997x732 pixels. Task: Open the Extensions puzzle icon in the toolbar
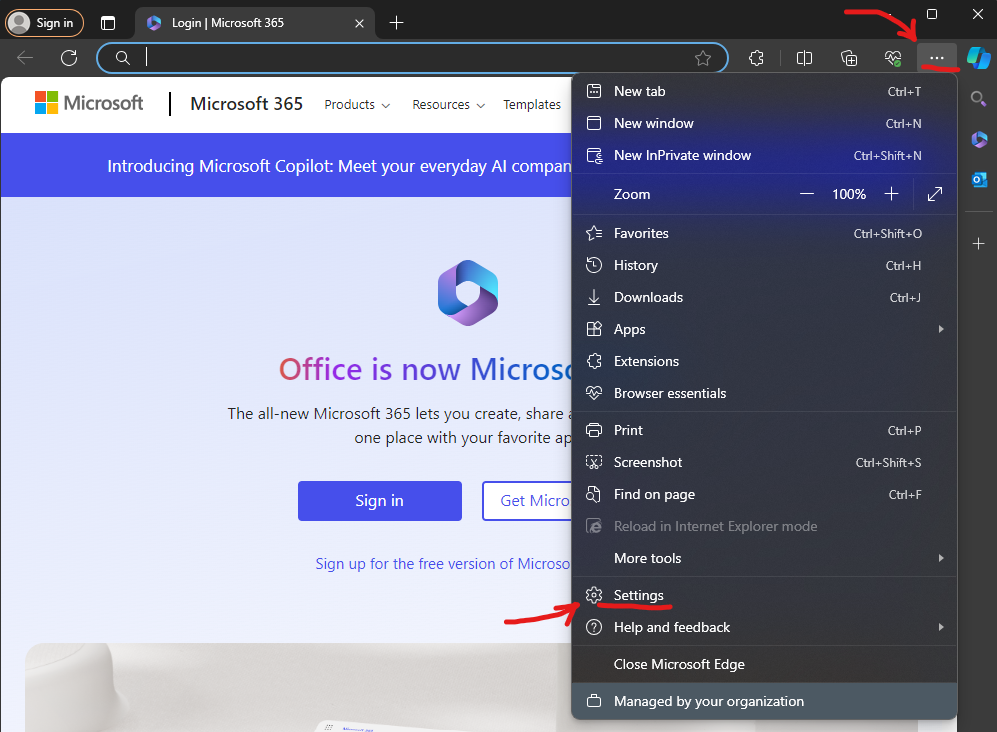pos(756,58)
